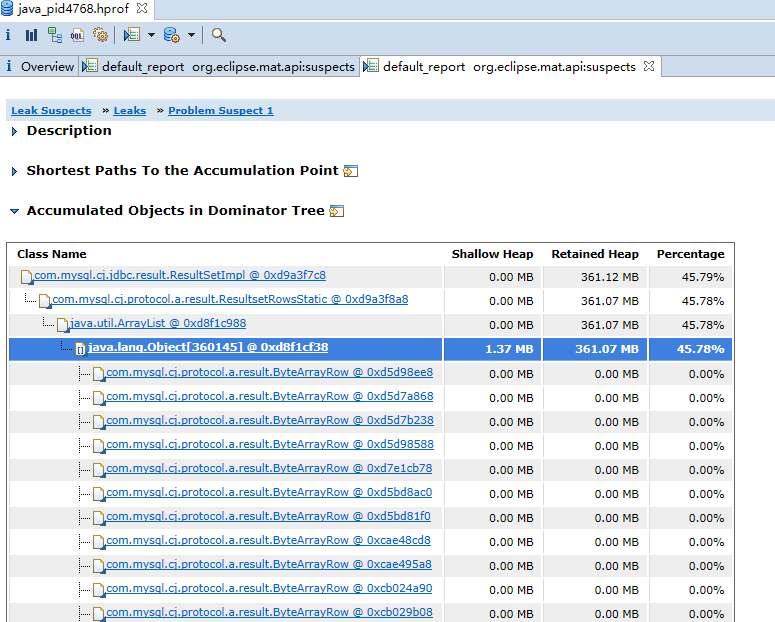775x622 pixels.
Task: Open ByteArrayRow @ 0xcae48cd8 link
Action: [x=268, y=540]
